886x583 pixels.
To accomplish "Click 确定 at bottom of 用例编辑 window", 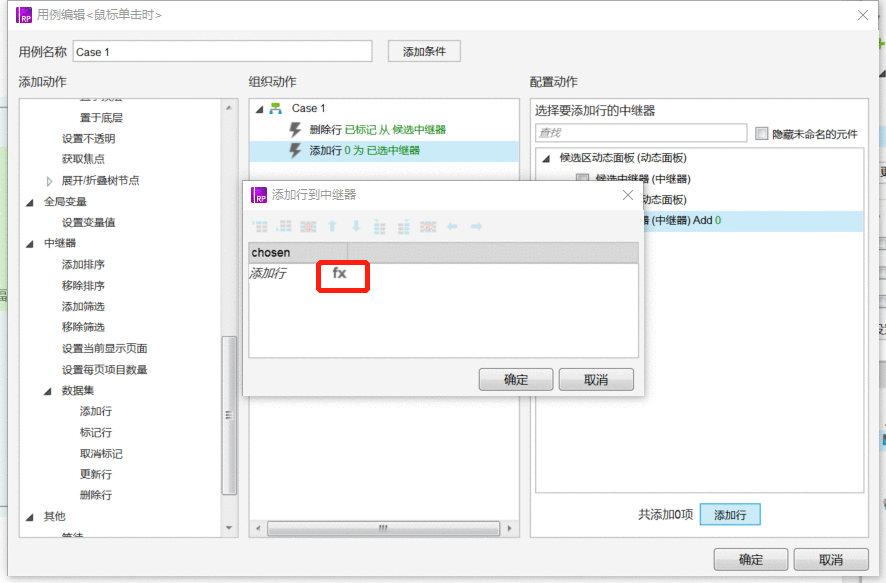I will [x=751, y=559].
